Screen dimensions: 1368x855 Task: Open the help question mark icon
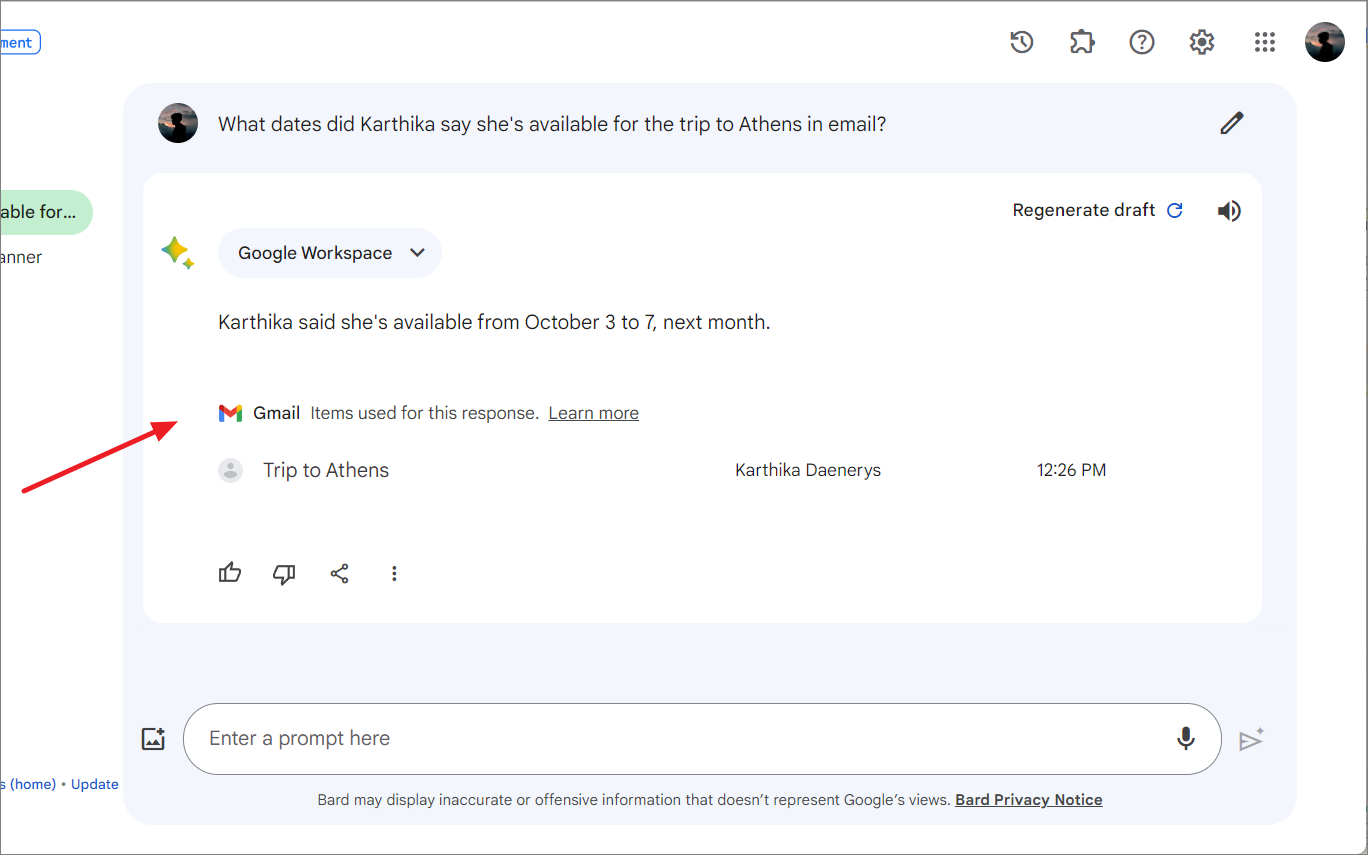1142,42
